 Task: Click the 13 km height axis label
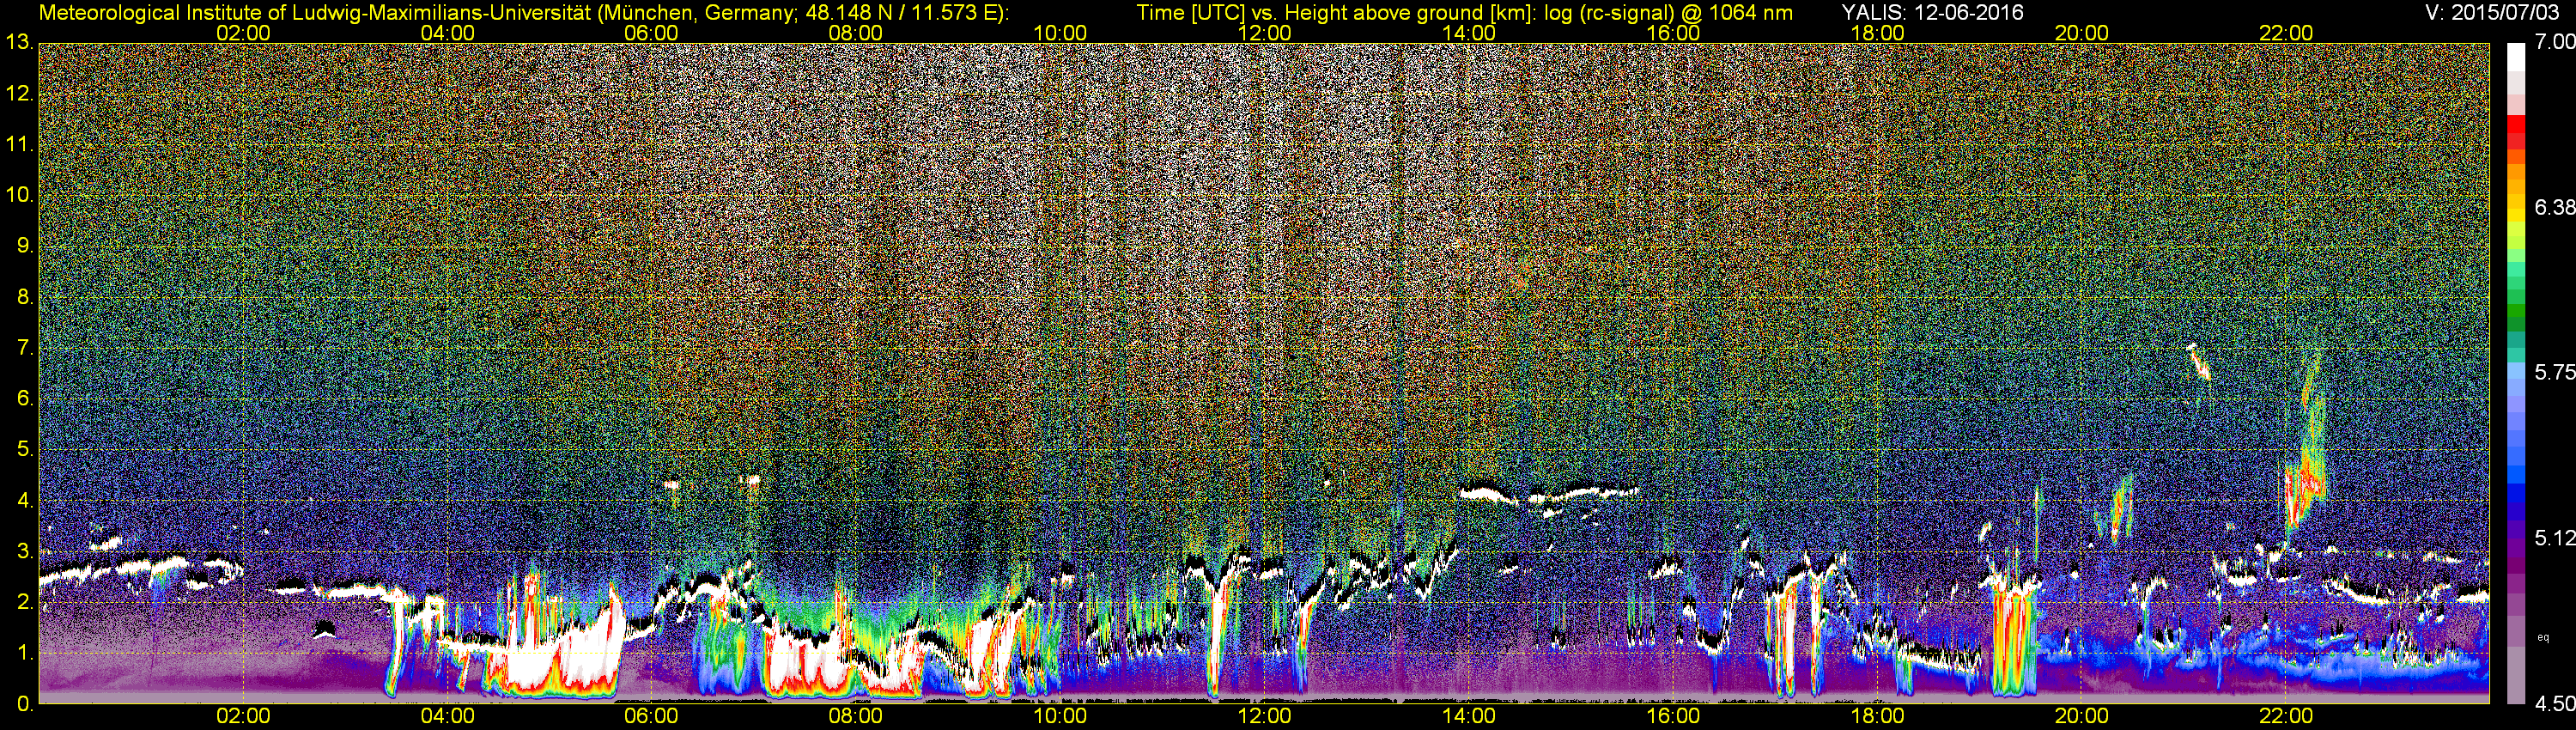(x=19, y=42)
